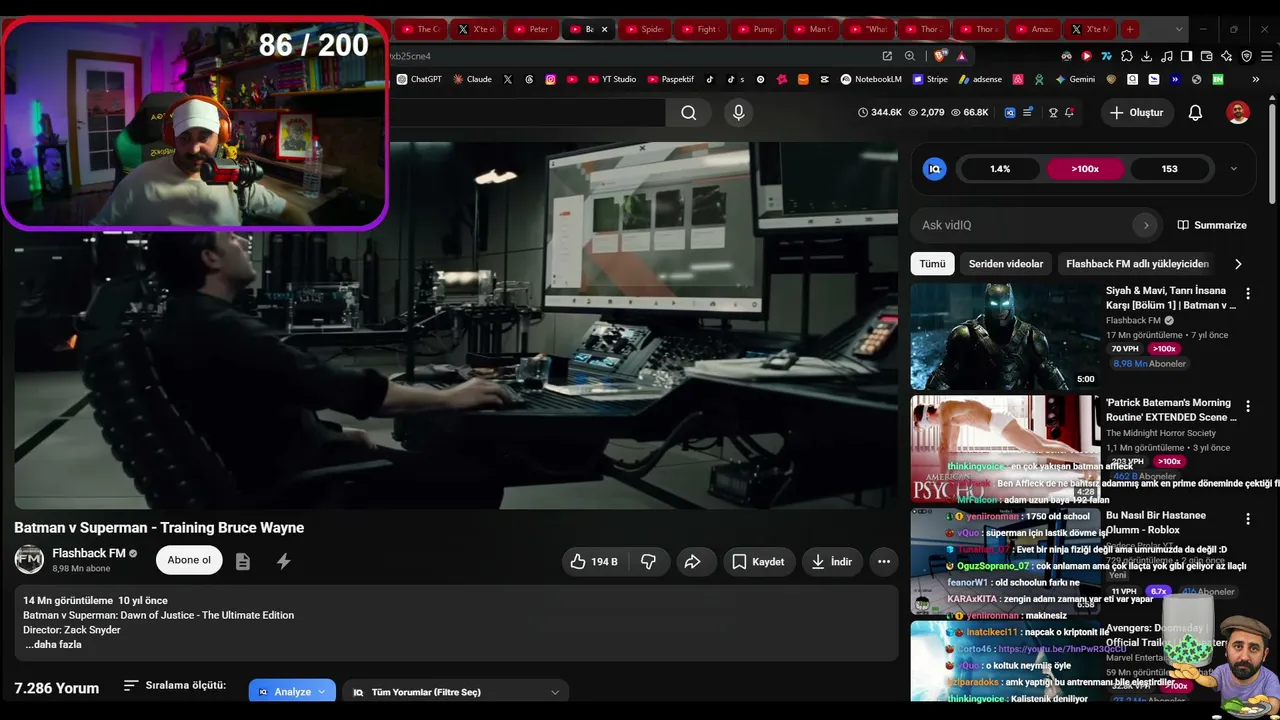Open the Siyah & Mavi Batman thumbnail
1280x720 pixels.
(x=1005, y=336)
